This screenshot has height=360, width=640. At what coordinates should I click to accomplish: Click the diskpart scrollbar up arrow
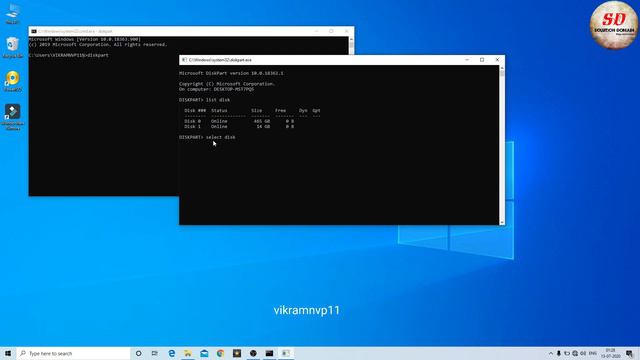pos(502,67)
